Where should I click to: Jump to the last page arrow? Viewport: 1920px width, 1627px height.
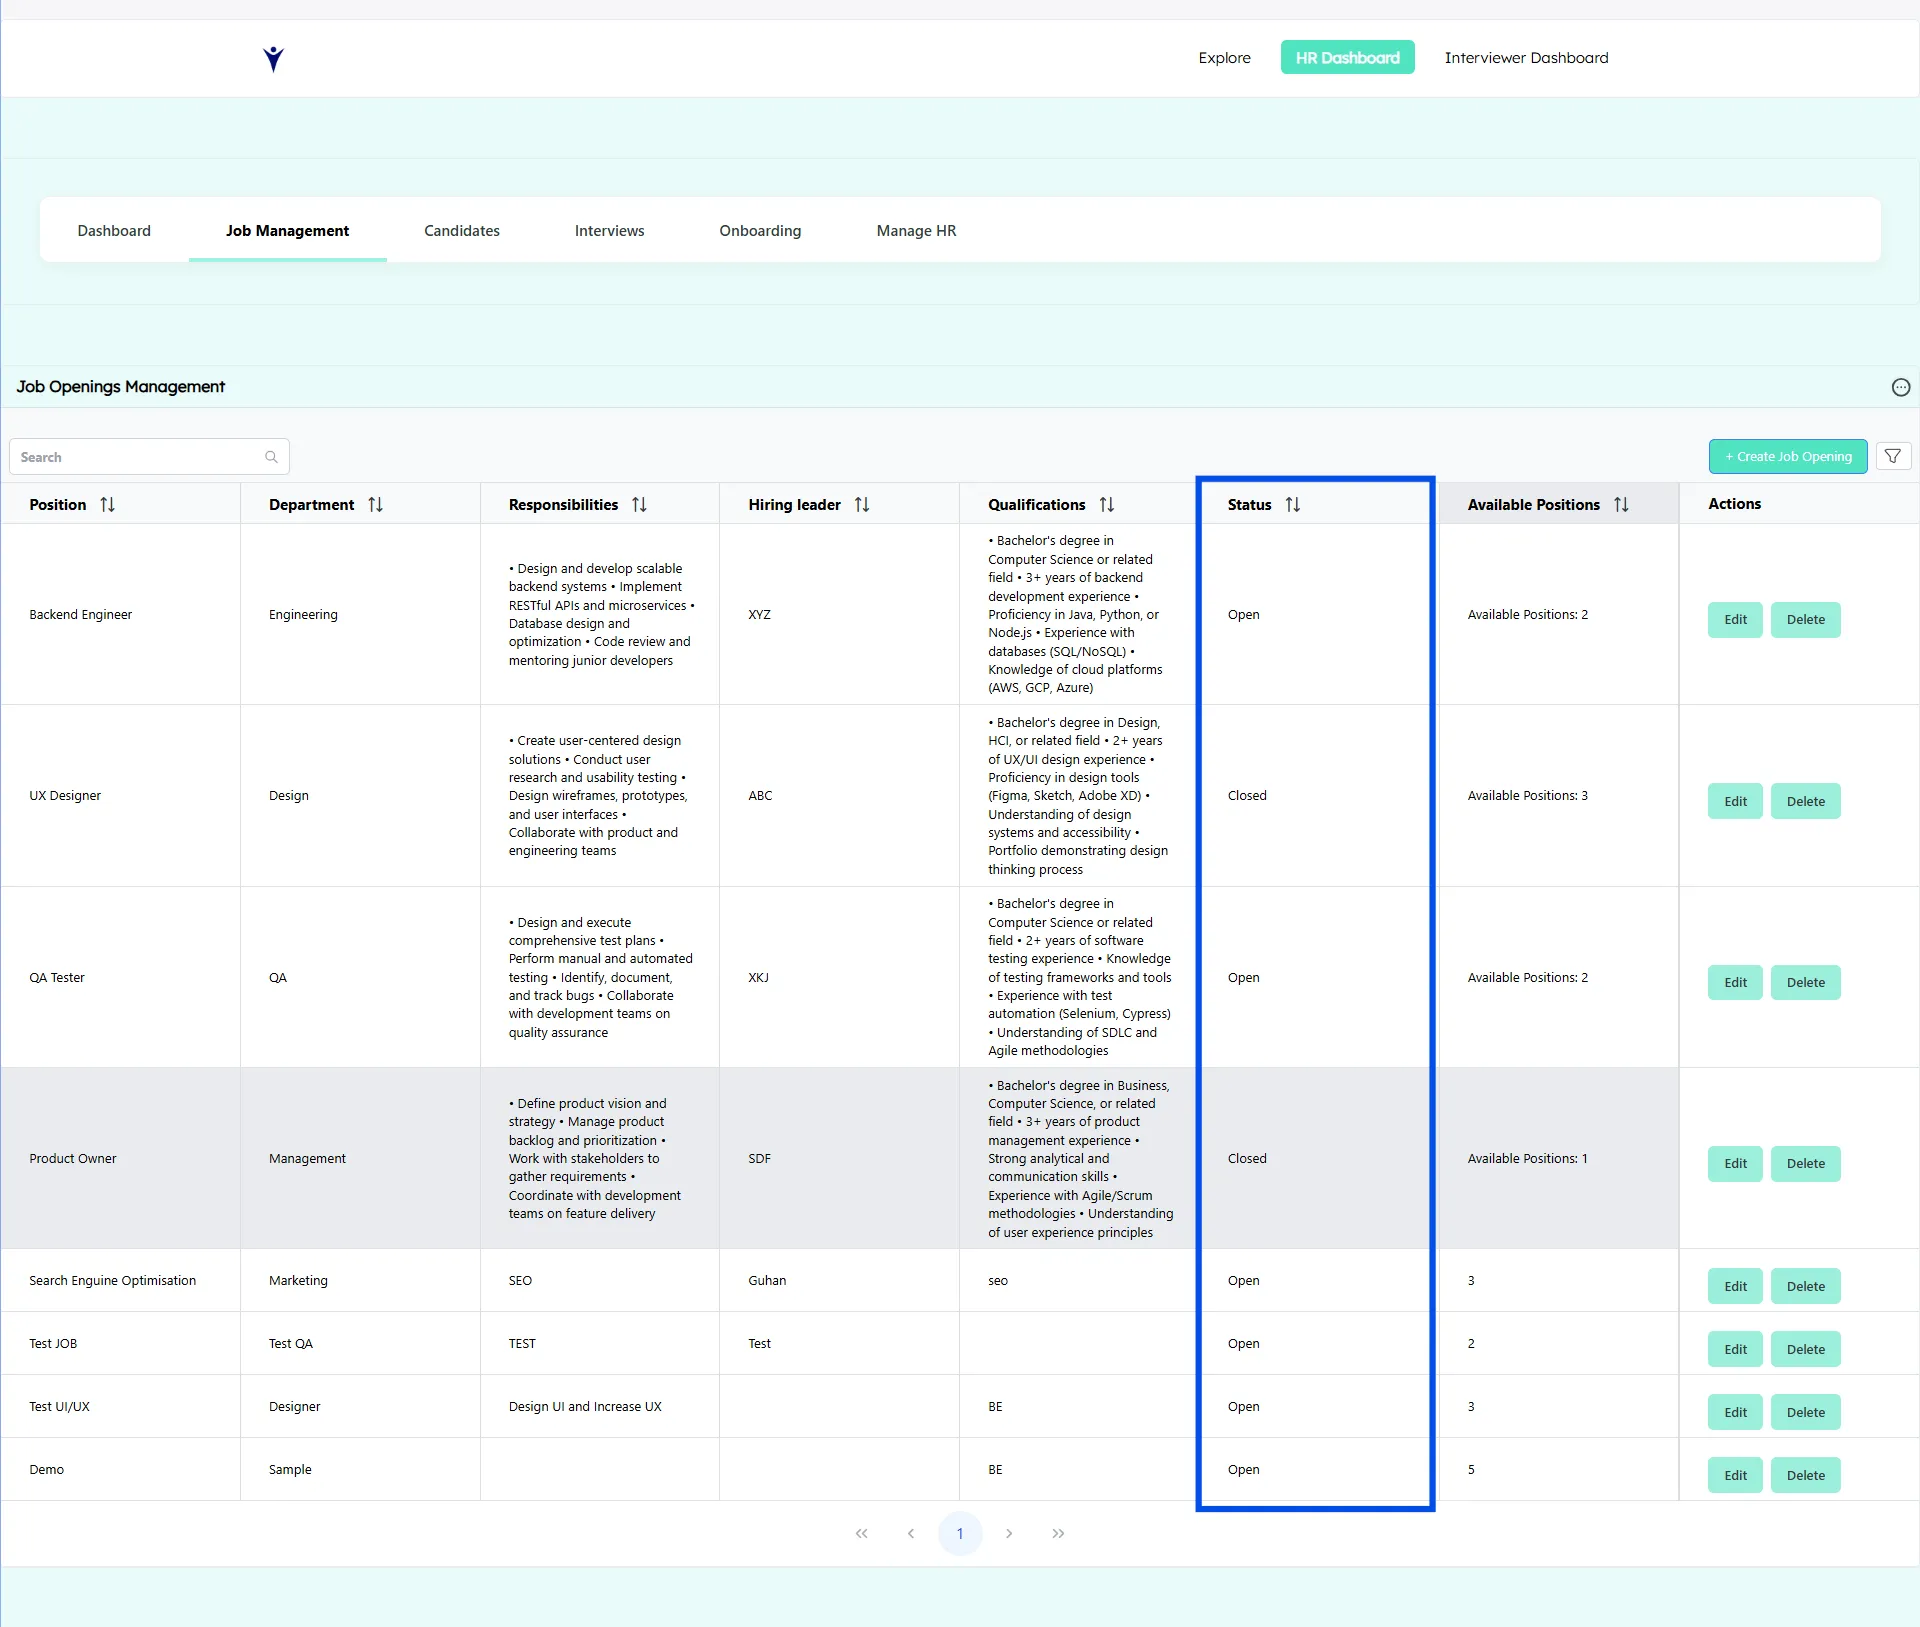tap(1058, 1533)
